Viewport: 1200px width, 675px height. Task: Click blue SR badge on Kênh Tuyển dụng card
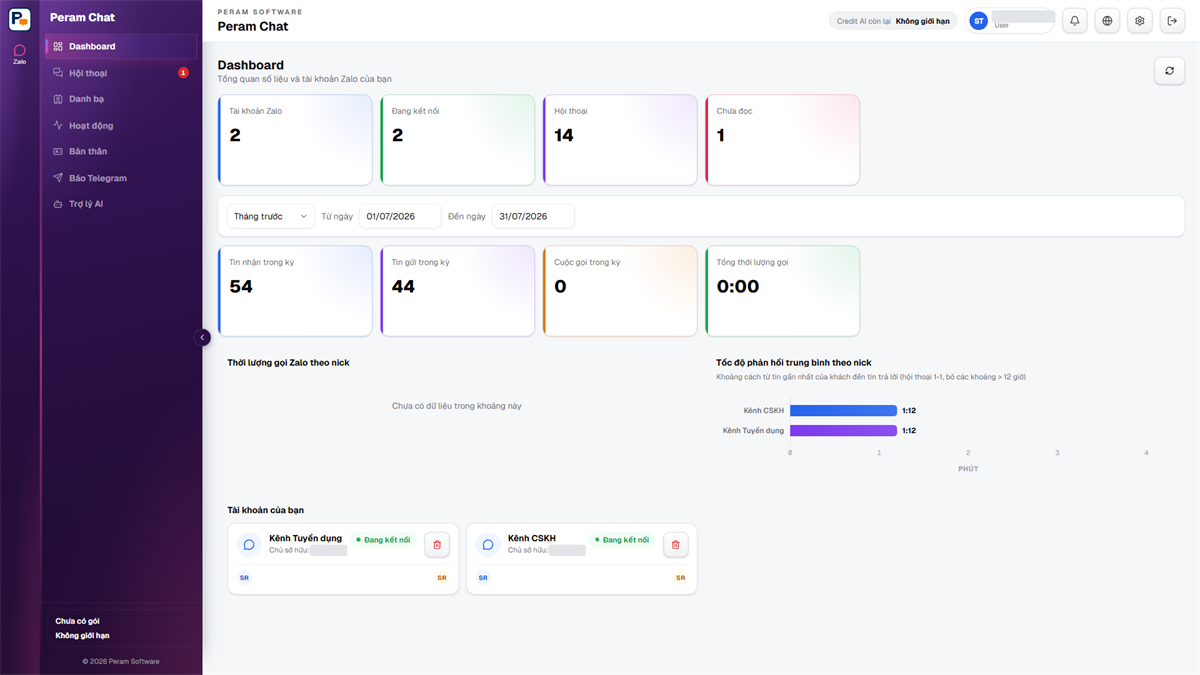[x=244, y=578]
